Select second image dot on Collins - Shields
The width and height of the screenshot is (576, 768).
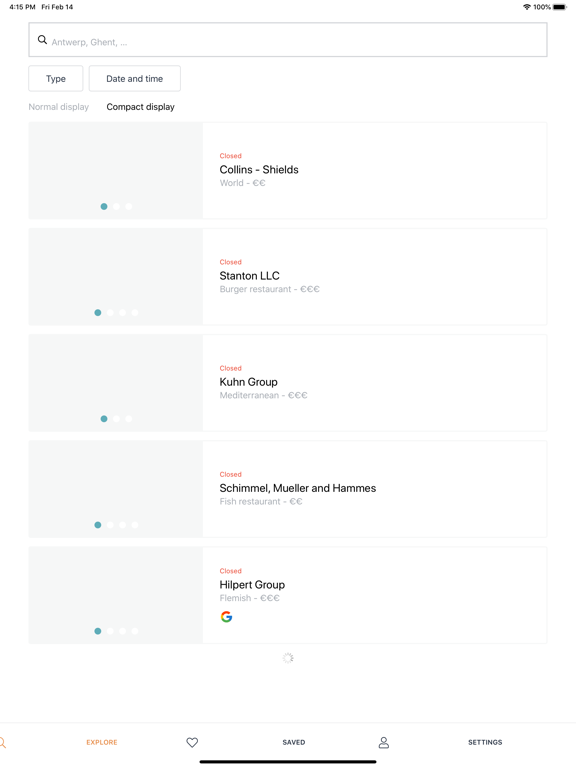116,207
